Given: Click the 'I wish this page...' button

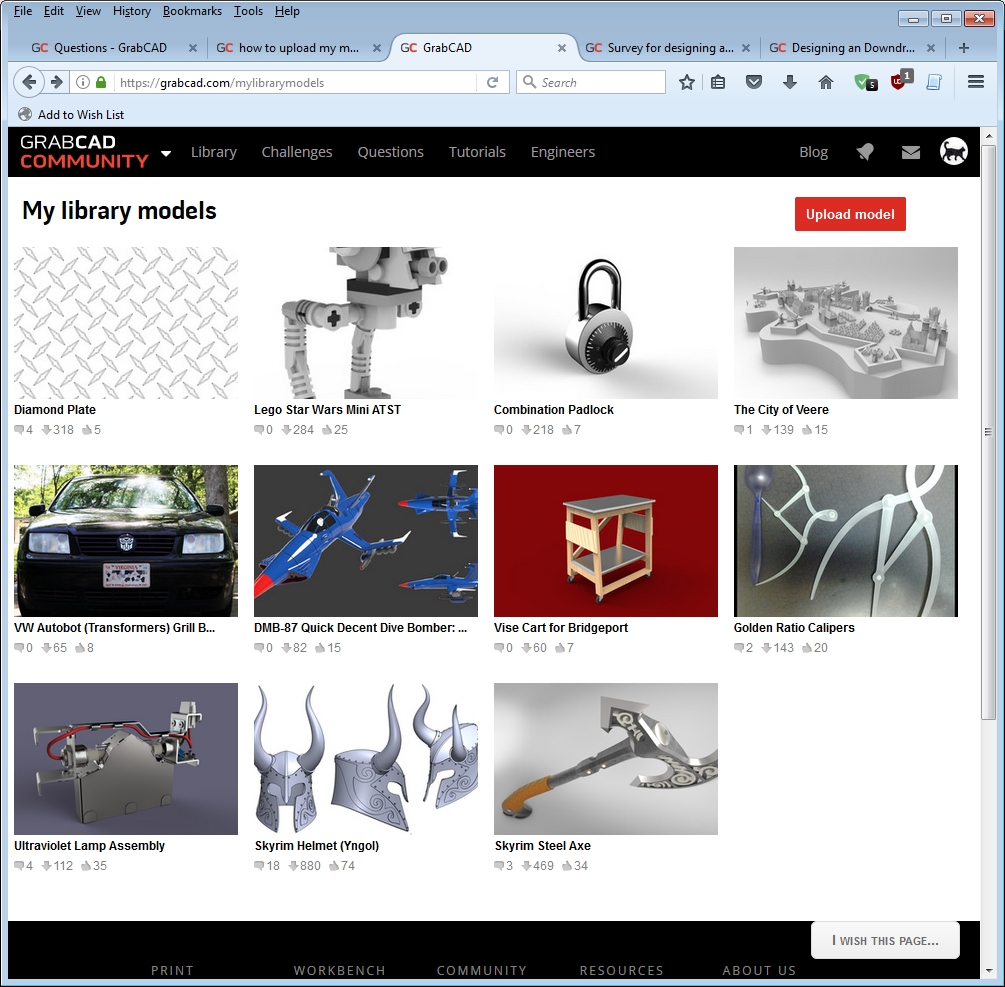Looking at the screenshot, I should coord(885,940).
